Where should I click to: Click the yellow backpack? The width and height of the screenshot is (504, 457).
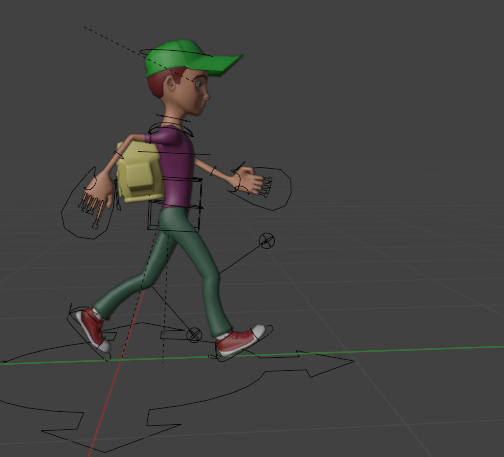click(x=139, y=172)
